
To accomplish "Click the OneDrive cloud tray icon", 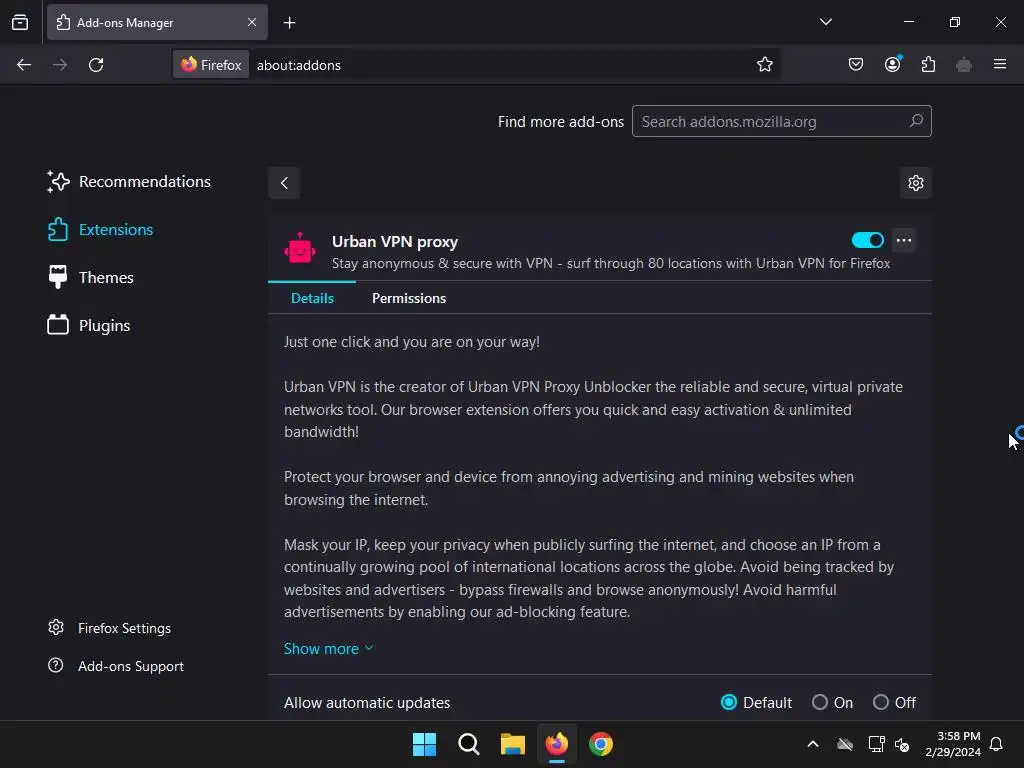I will tap(845, 744).
